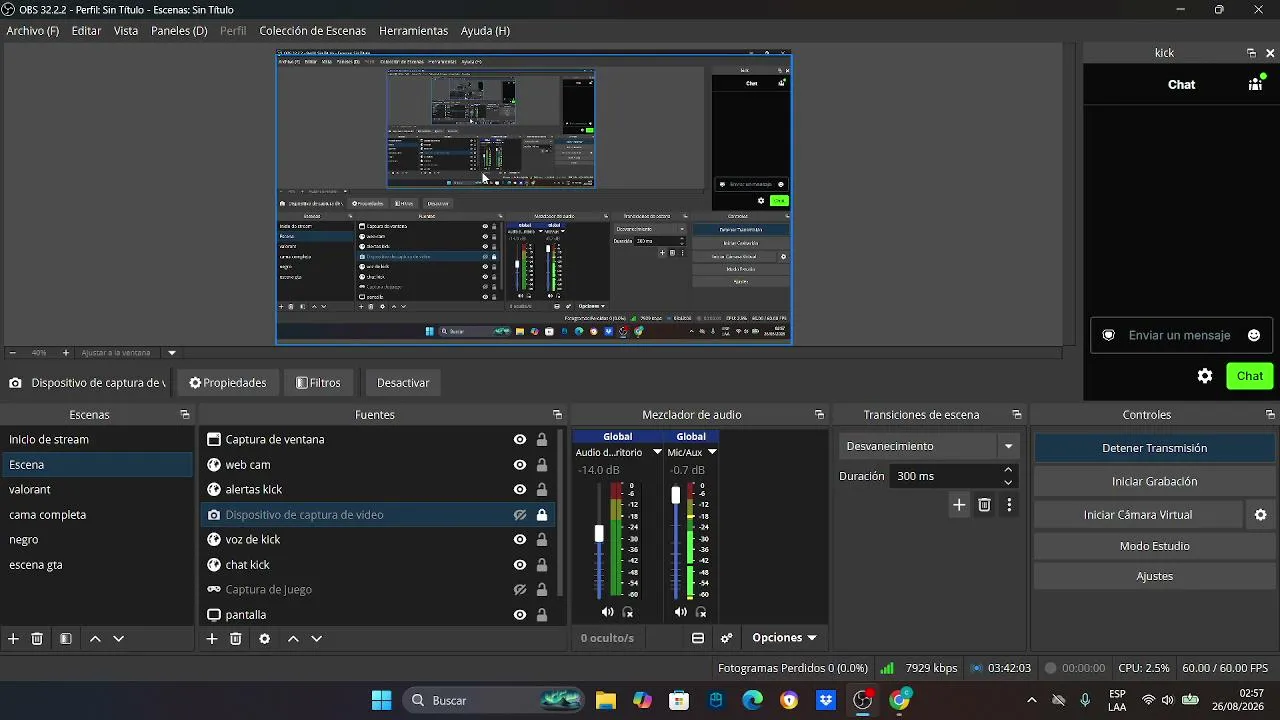Click the Iniciar Grabación button
The width and height of the screenshot is (1280, 720).
1155,481
